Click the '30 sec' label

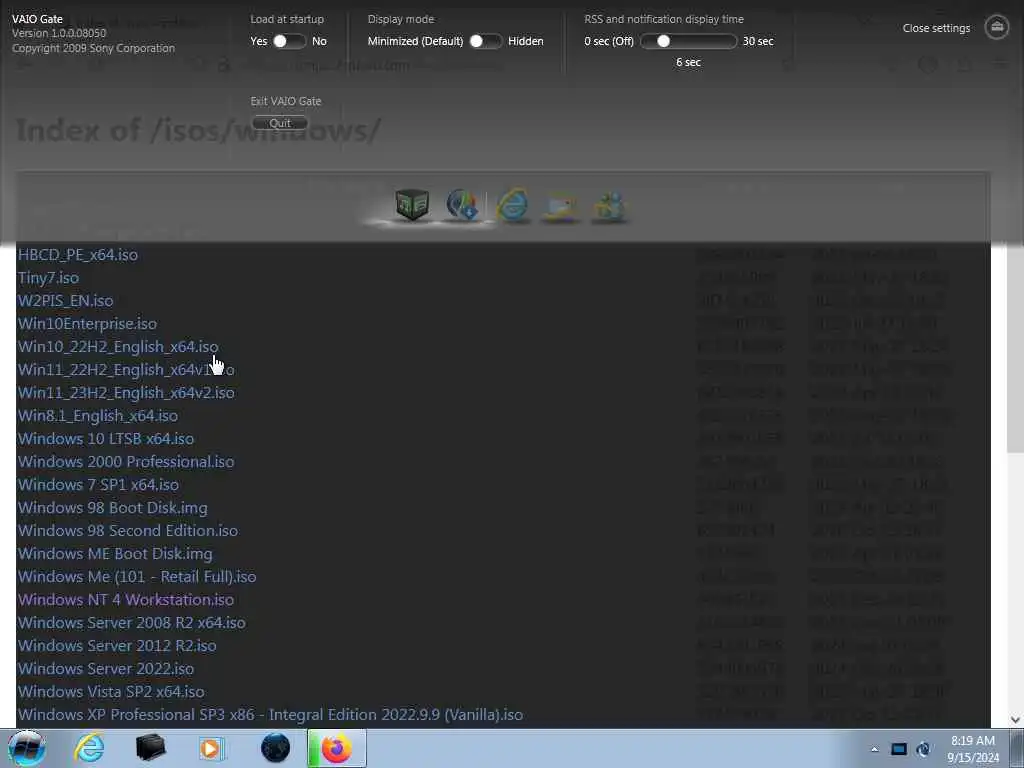point(758,41)
